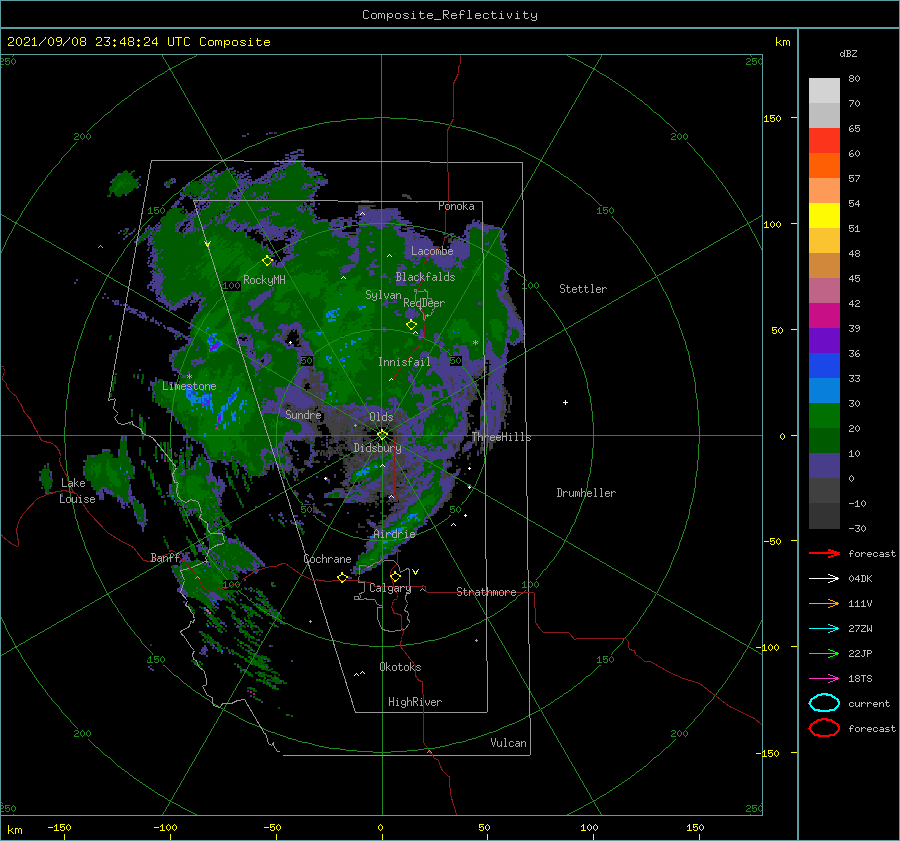This screenshot has height=841, width=900.
Task: Pick the orange 60 dBZ color swatch
Action: coord(824,165)
